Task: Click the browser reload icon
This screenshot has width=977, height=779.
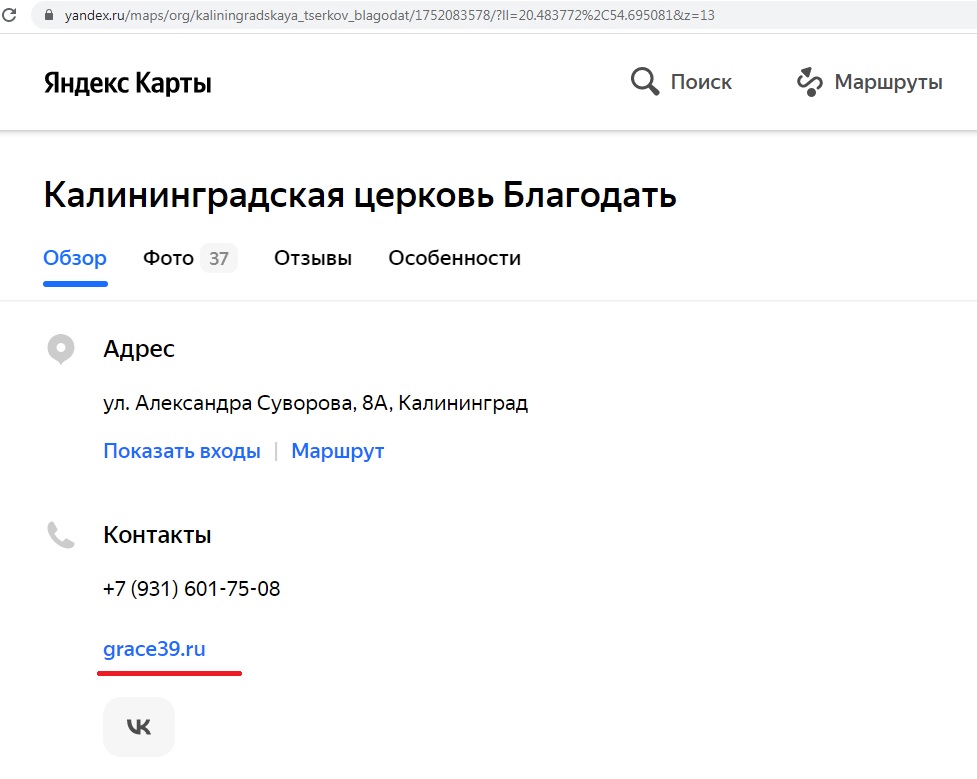Action: pos(9,15)
